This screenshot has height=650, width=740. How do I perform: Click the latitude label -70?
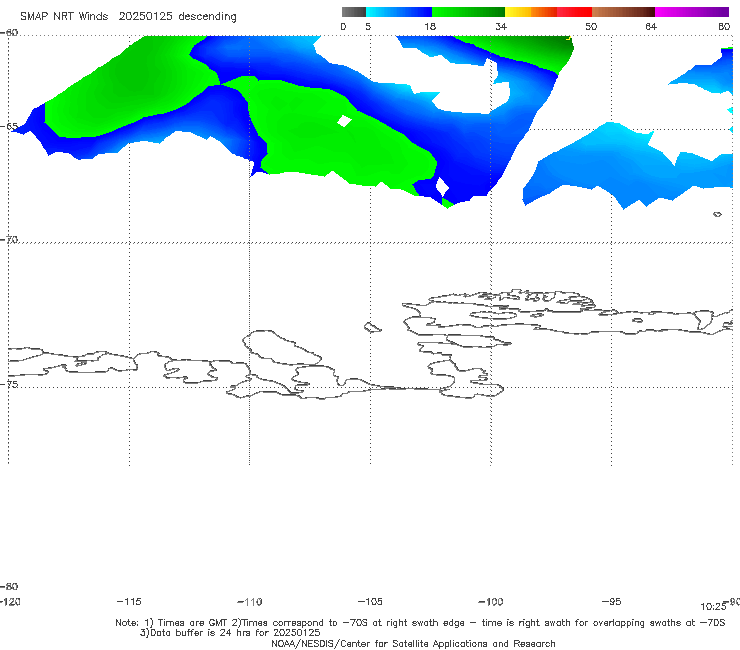(9, 240)
